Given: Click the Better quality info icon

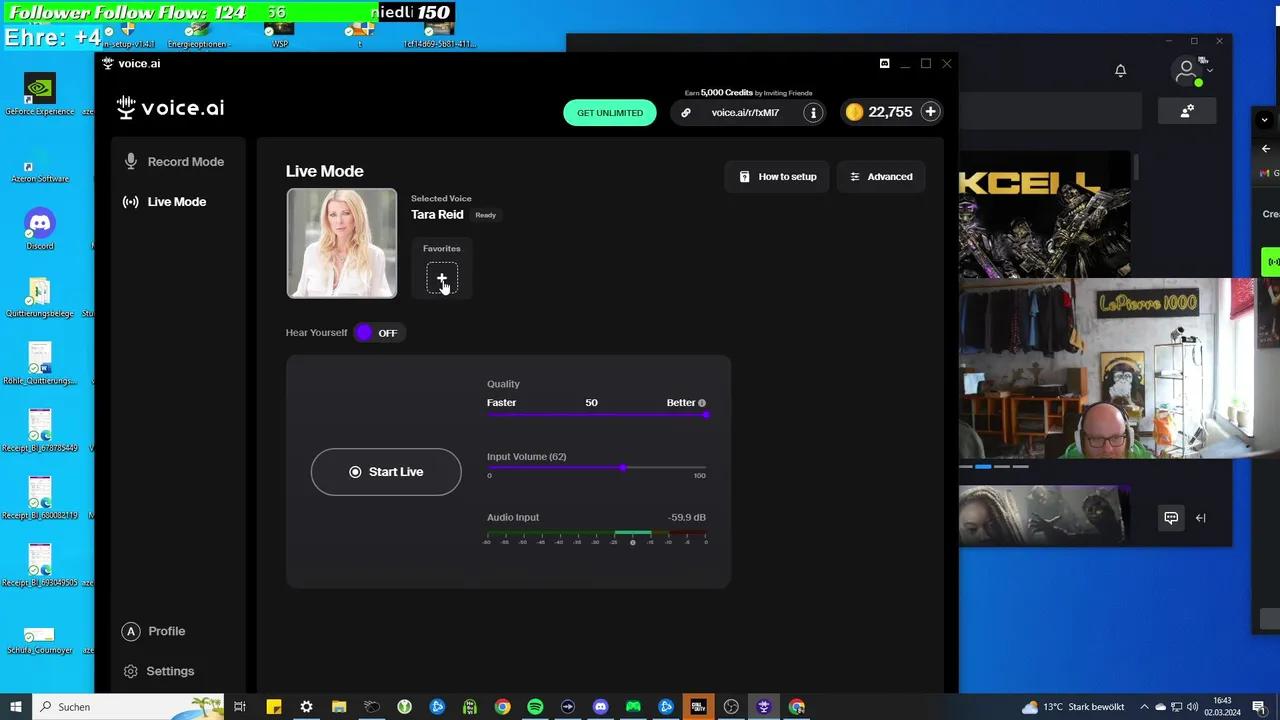Looking at the screenshot, I should (702, 403).
